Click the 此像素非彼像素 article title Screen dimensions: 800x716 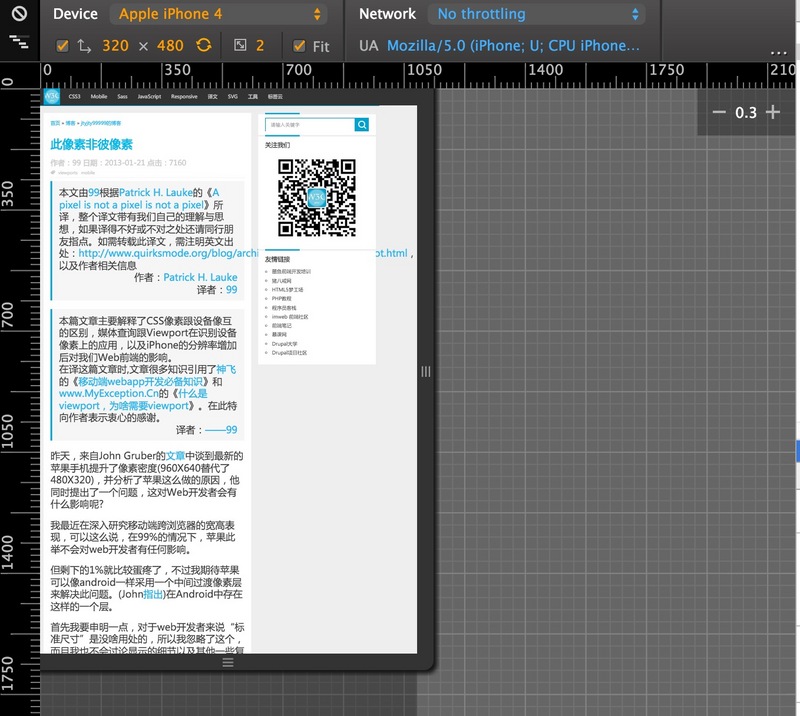[91, 145]
